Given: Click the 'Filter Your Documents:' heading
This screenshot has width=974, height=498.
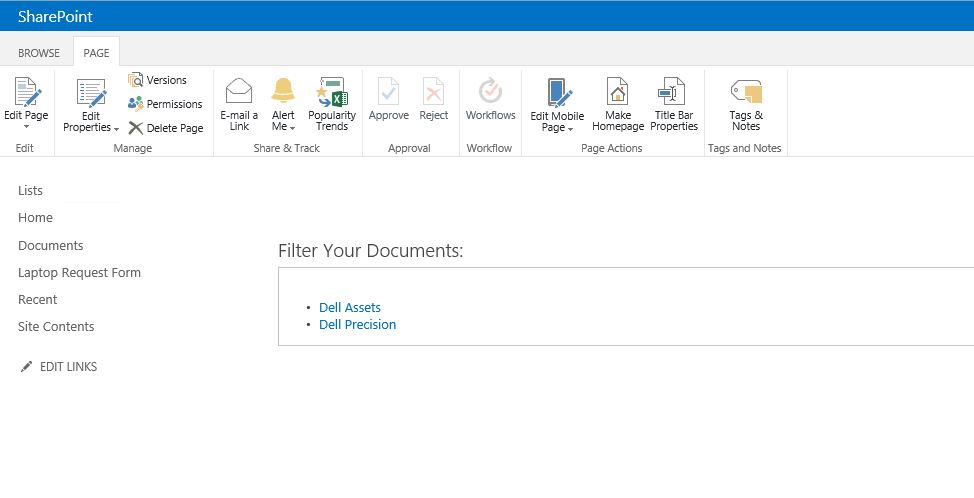Looking at the screenshot, I should tap(370, 251).
